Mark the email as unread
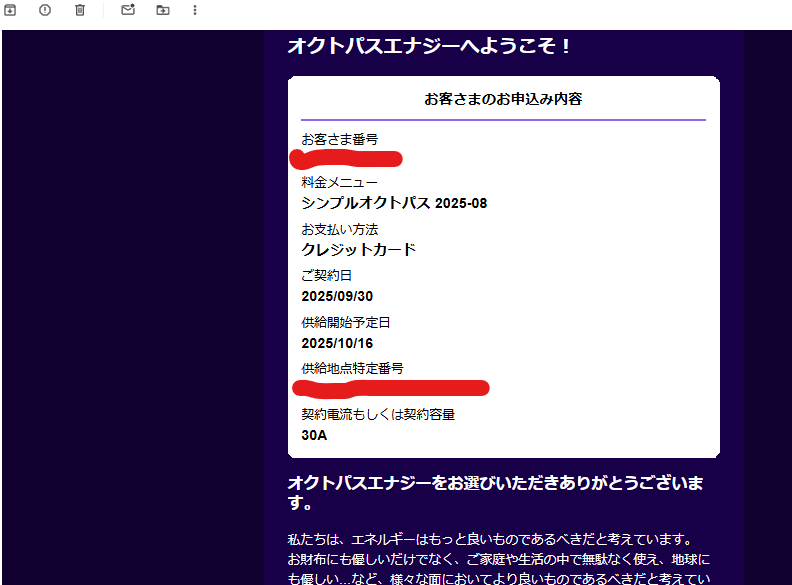Viewport: 792px width, 585px height. pos(127,10)
